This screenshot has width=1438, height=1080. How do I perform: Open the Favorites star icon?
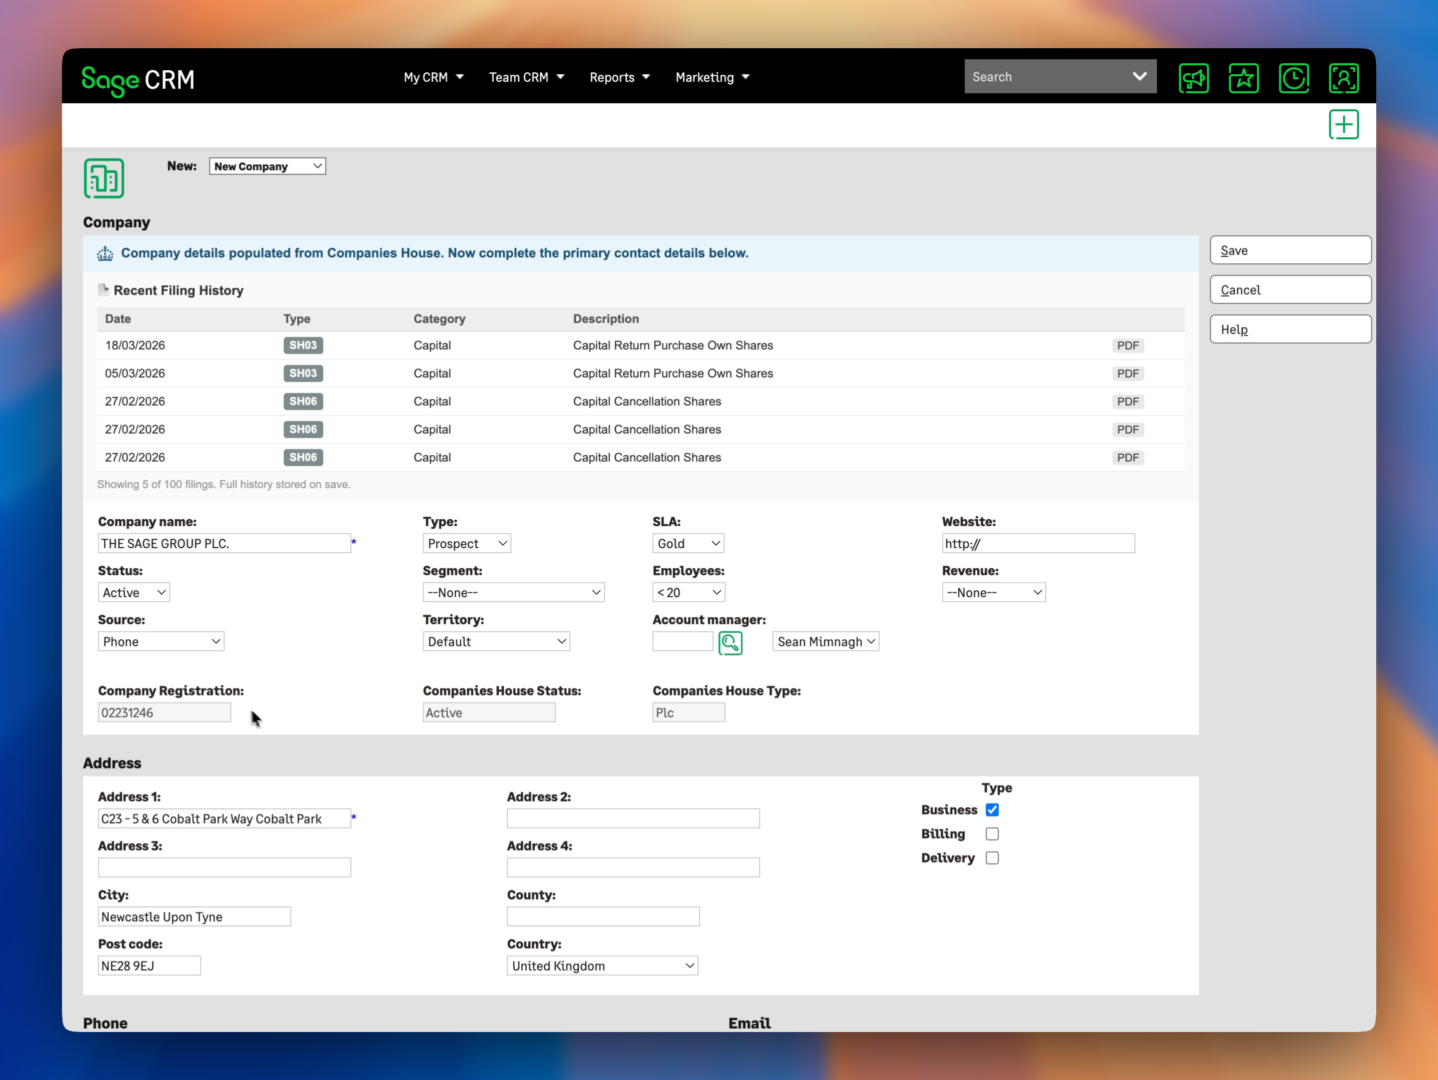tap(1243, 77)
